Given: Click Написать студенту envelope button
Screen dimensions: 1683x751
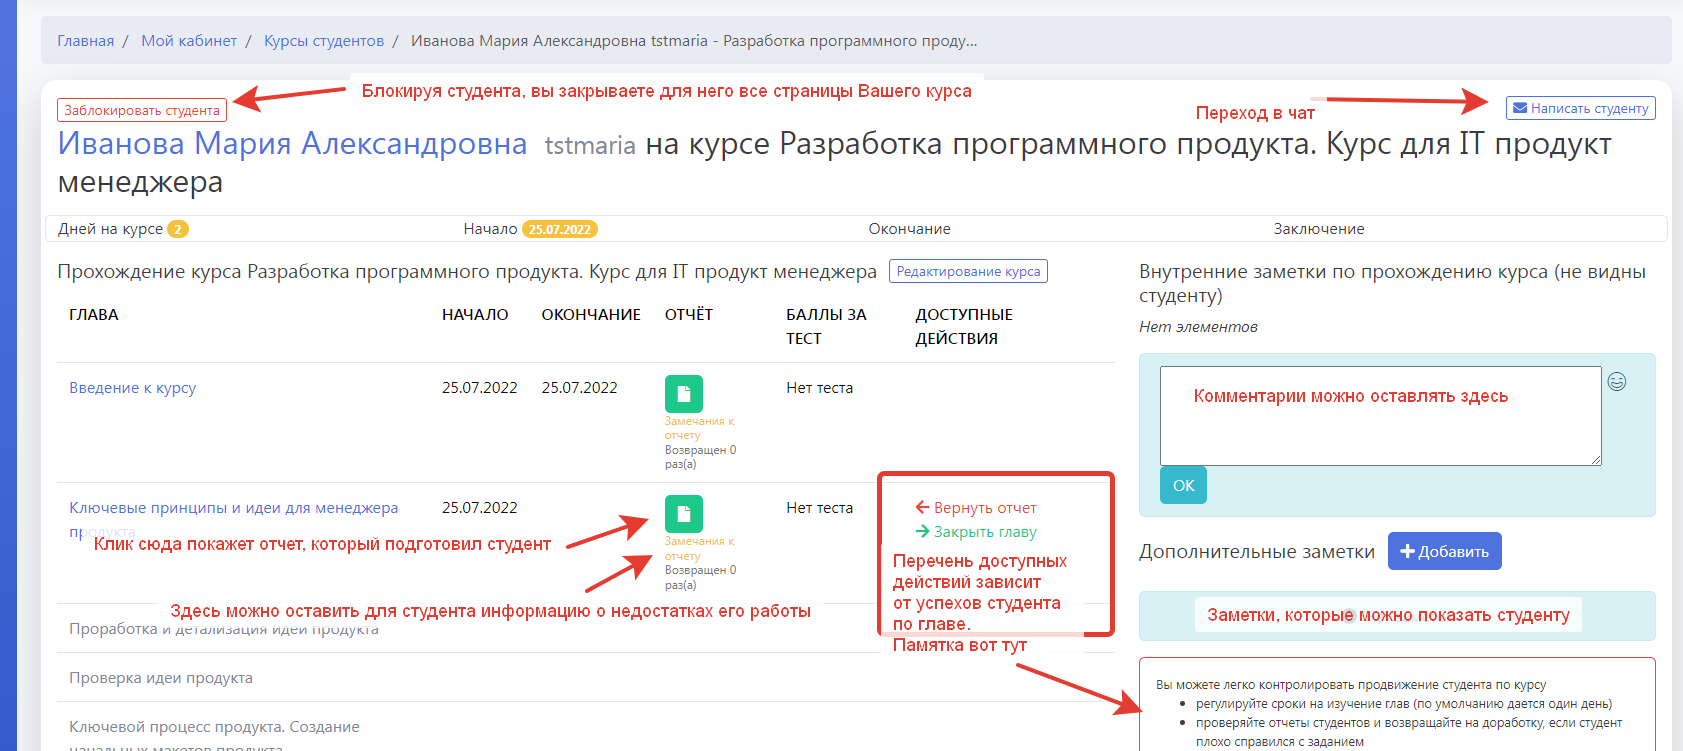Looking at the screenshot, I should 1580,108.
